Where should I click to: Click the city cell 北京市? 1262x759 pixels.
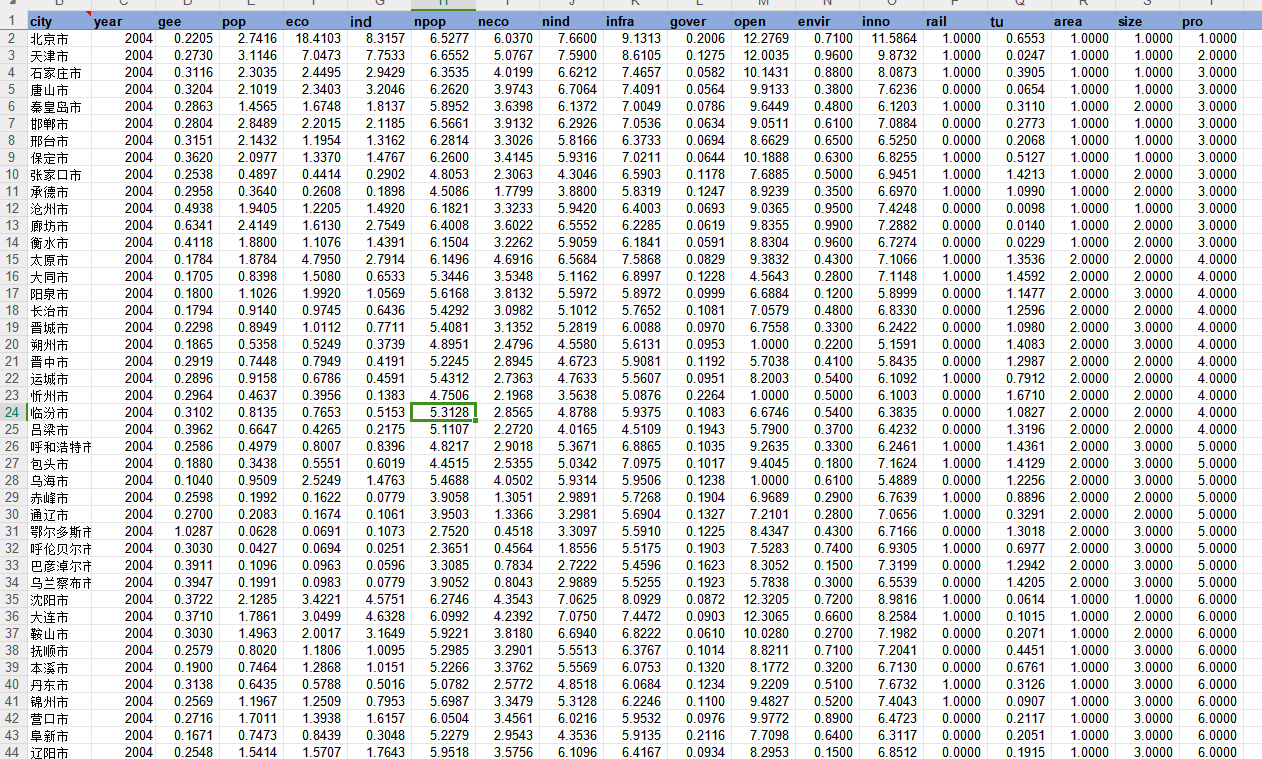tap(58, 39)
